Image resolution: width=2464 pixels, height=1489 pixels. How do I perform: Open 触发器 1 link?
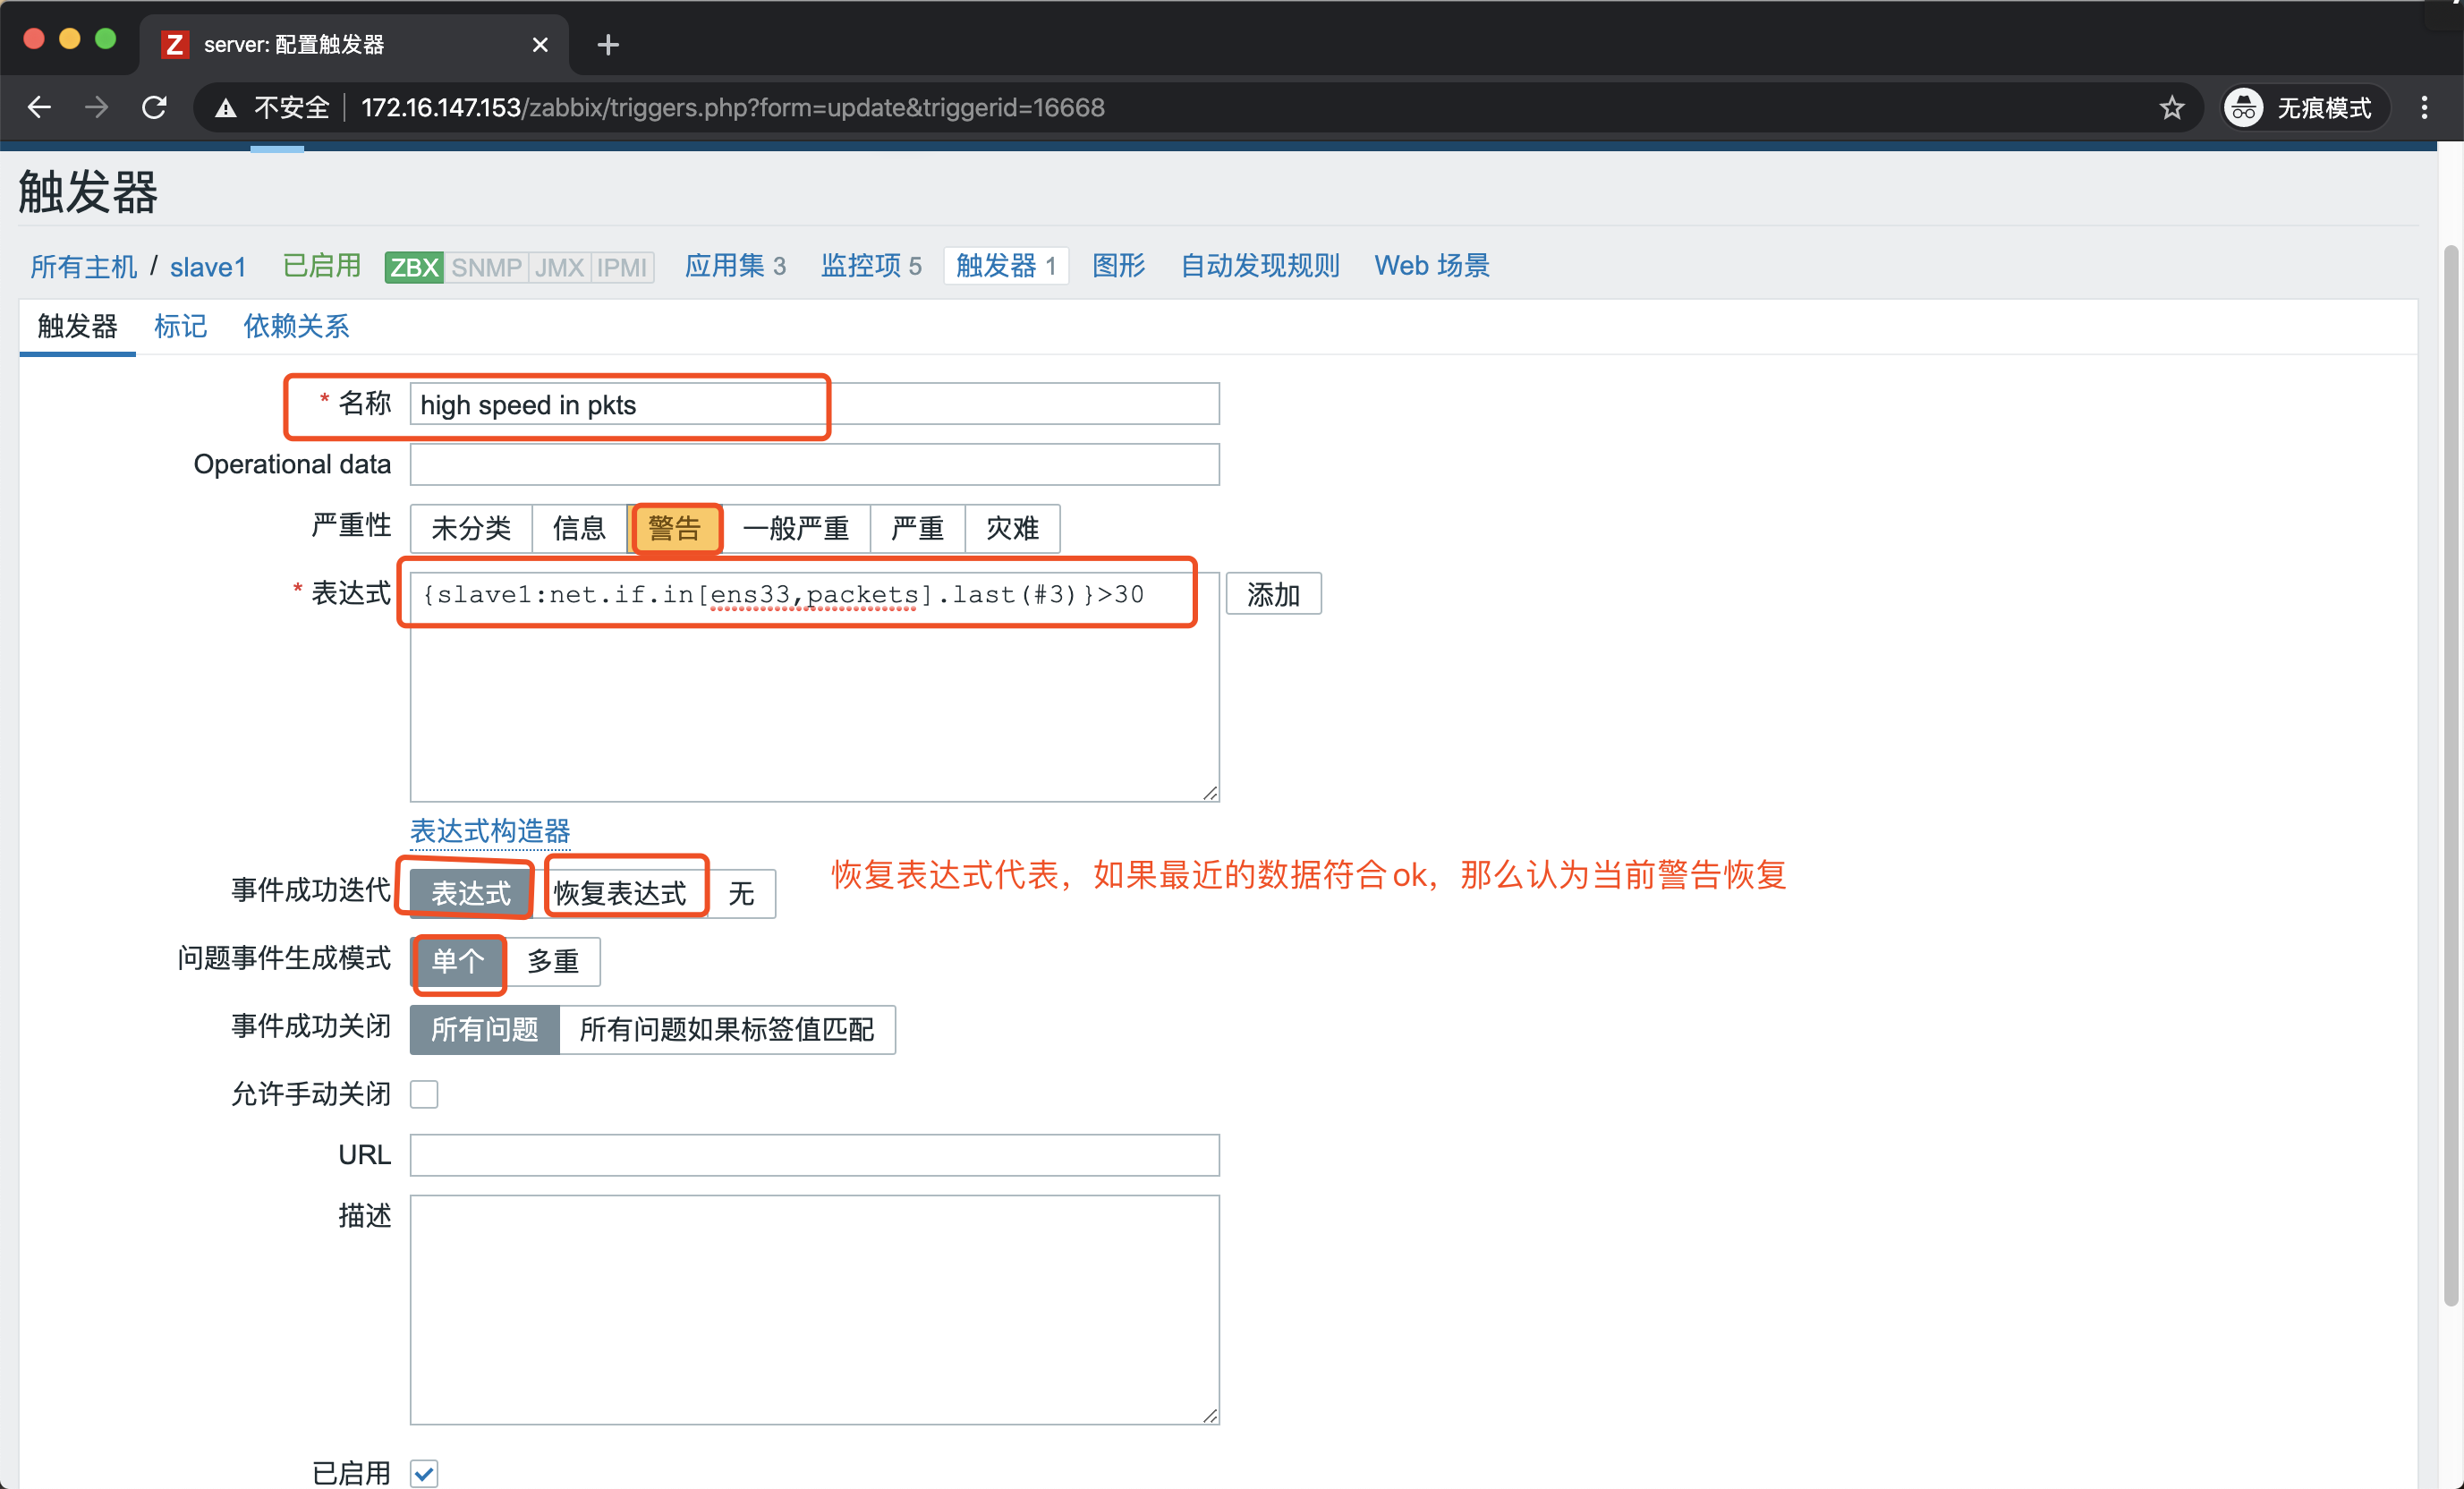point(1006,266)
